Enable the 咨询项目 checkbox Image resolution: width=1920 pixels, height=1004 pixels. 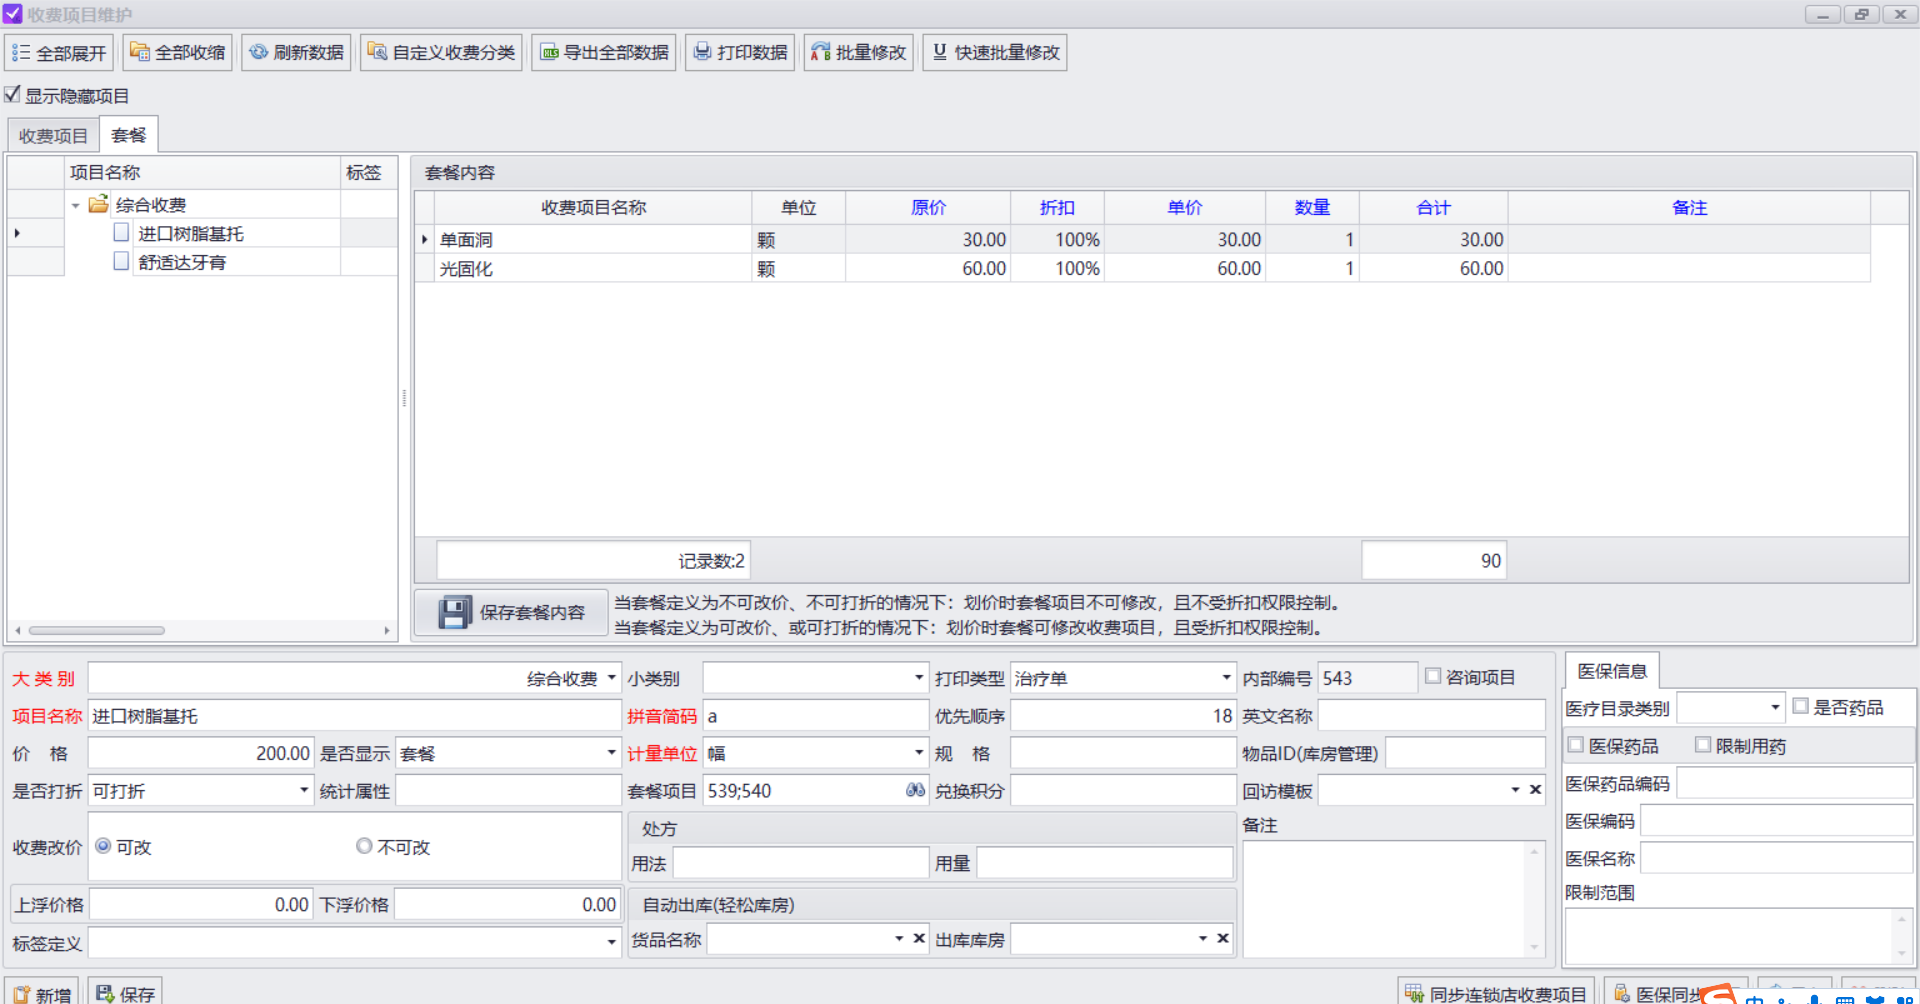point(1433,677)
